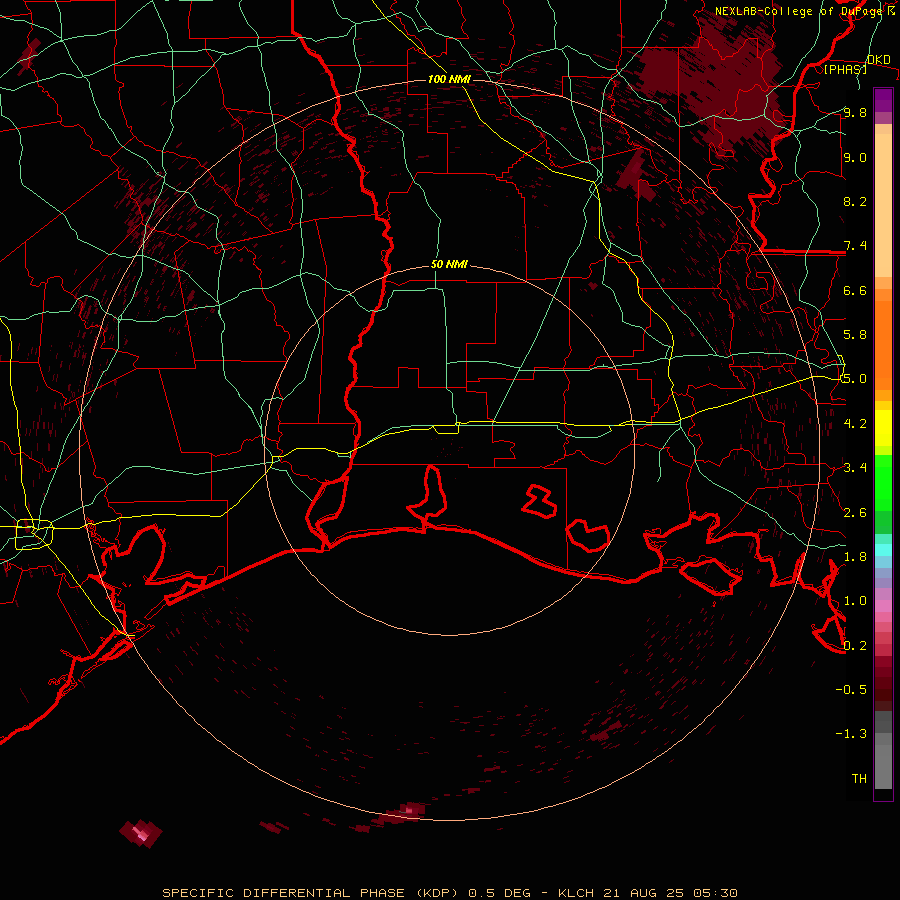
Task: Click the '100 NMI' range ring label
Action: pyautogui.click(x=449, y=79)
